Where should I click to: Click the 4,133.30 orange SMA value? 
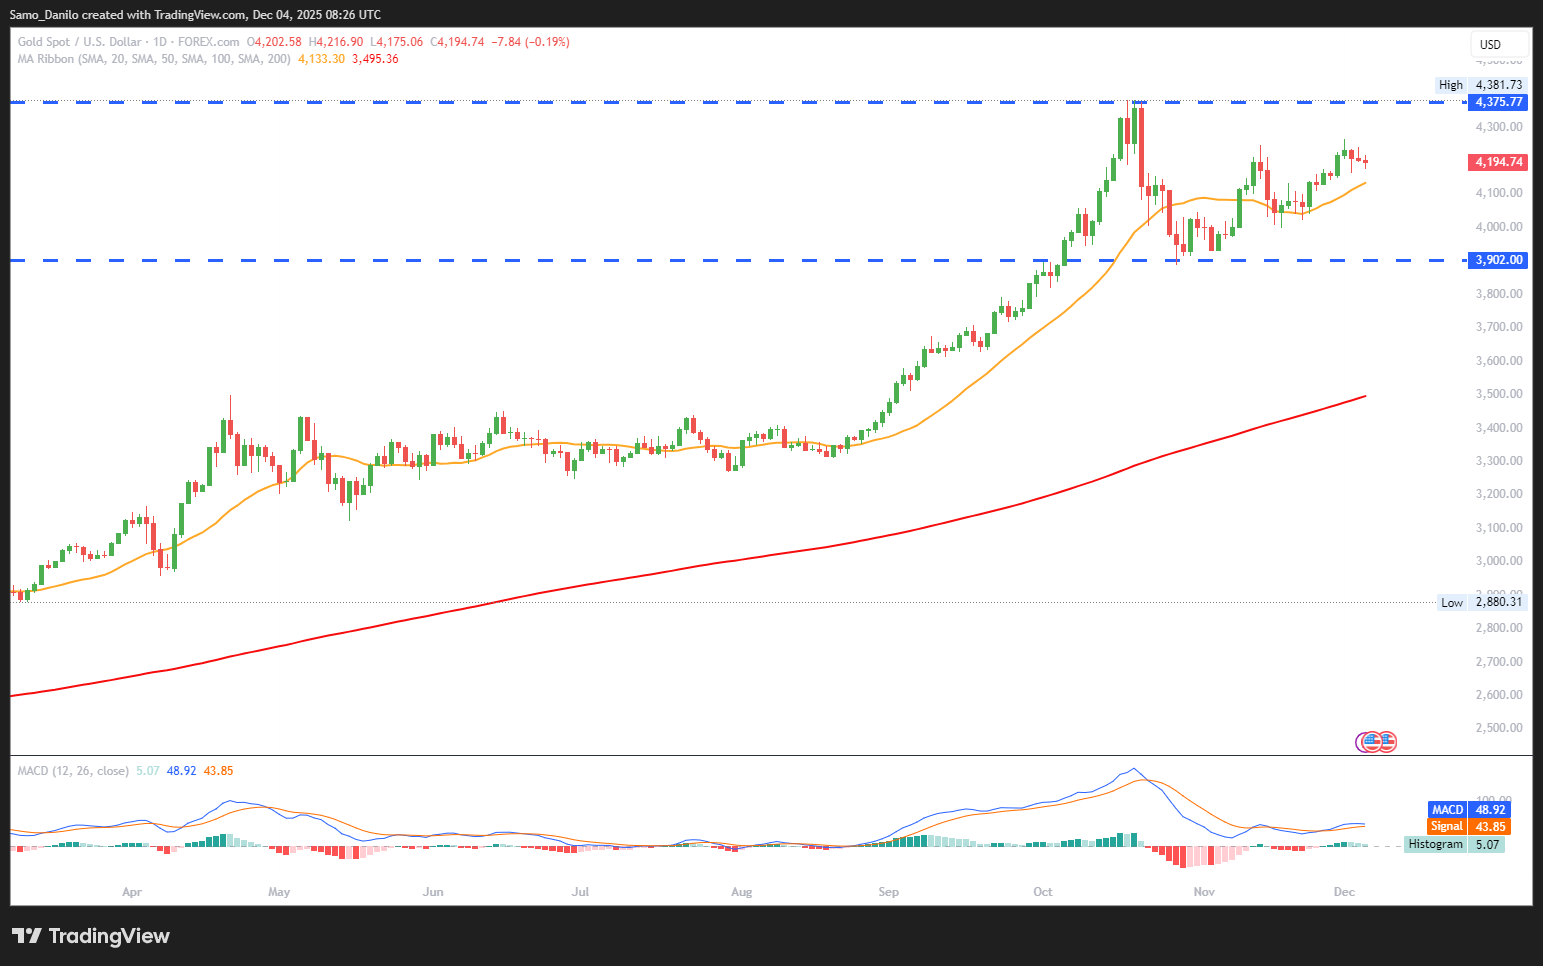(321, 59)
